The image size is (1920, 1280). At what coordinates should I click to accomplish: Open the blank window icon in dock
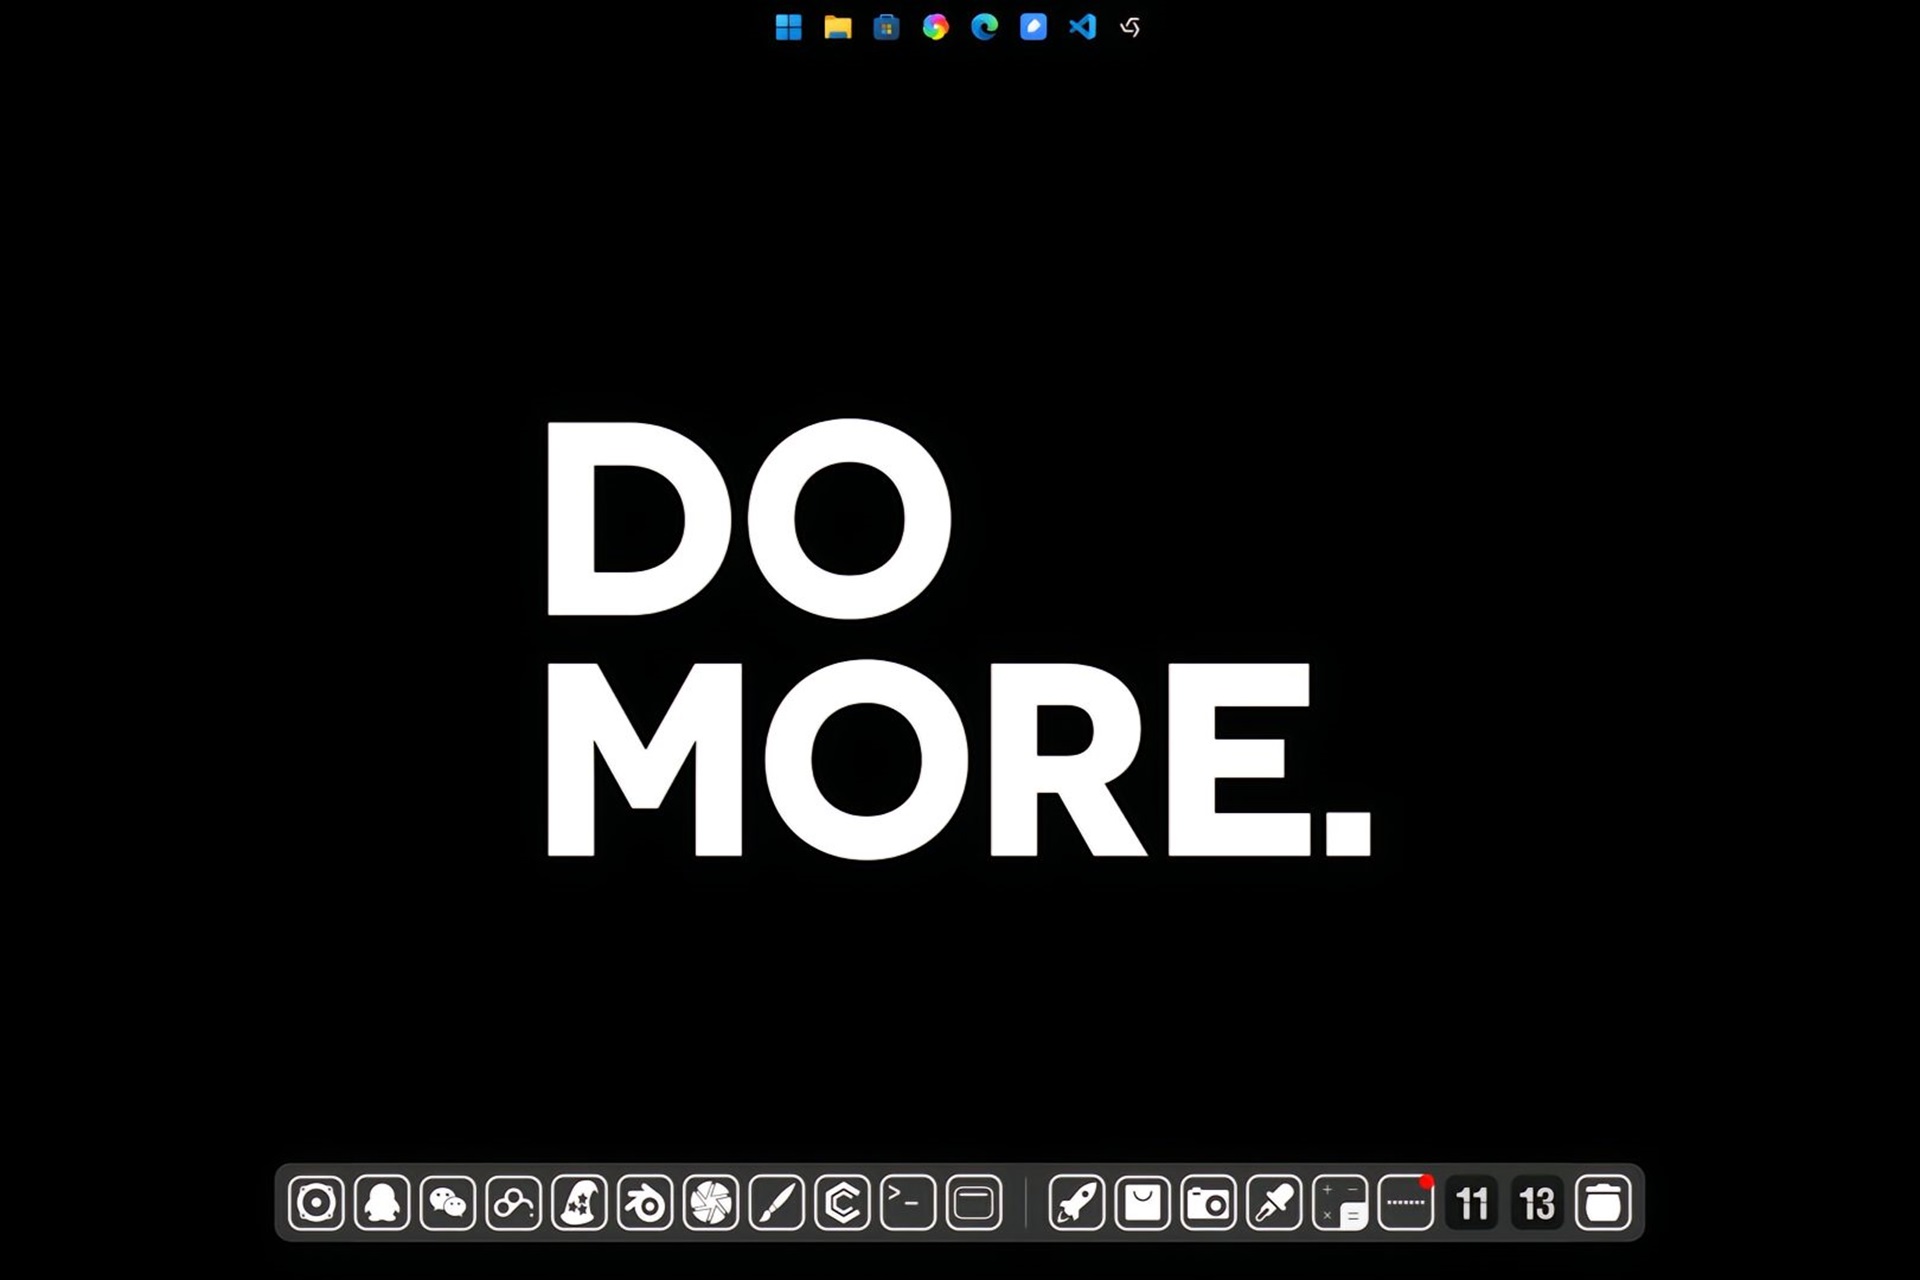click(x=974, y=1202)
